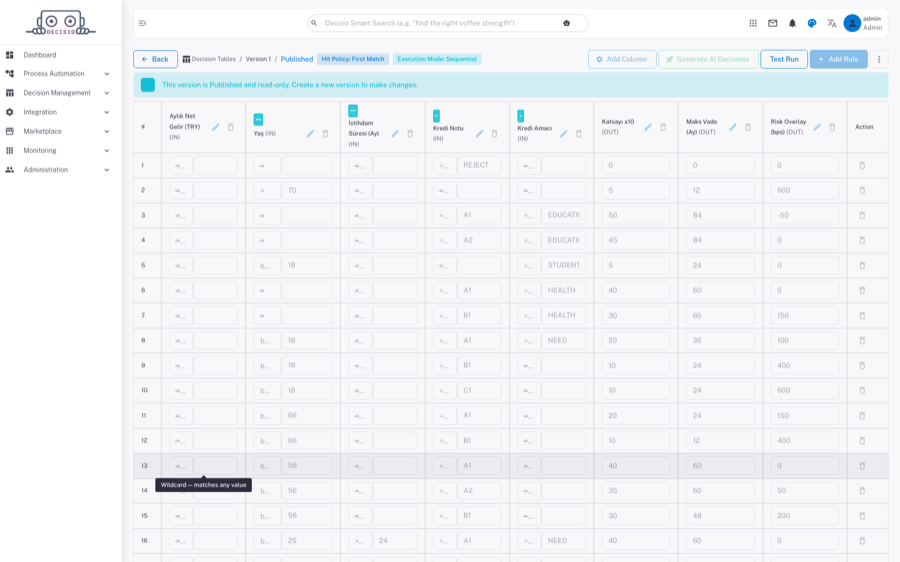
Task: Open the admin user avatar menu
Action: point(852,23)
